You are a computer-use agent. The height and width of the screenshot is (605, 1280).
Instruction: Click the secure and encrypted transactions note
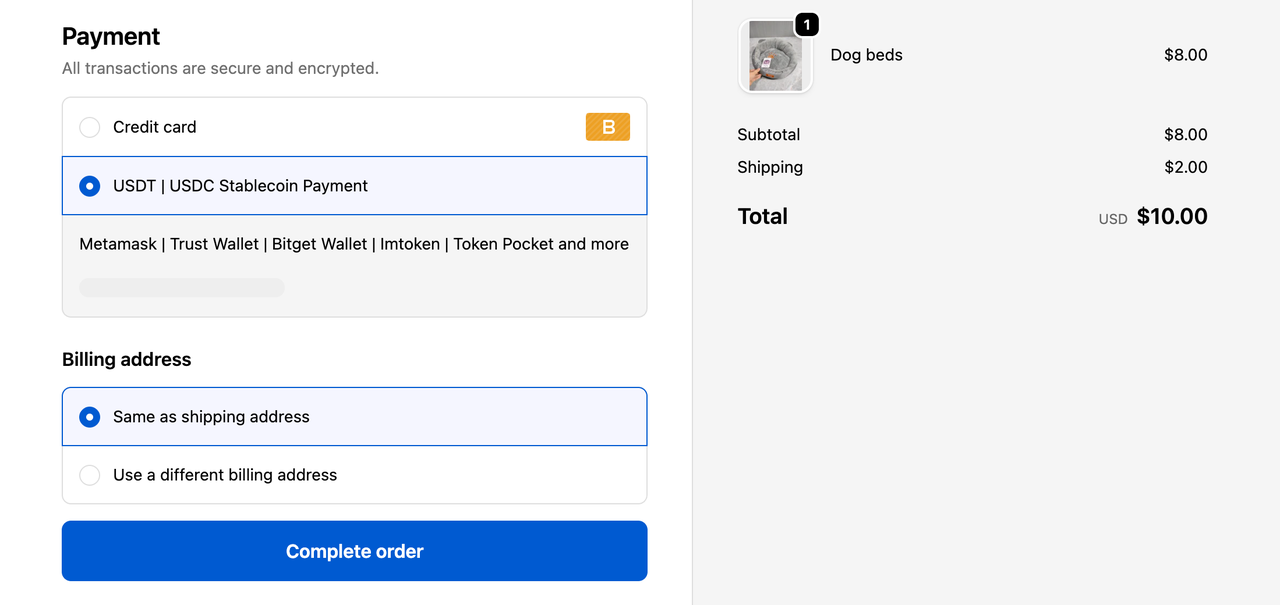point(220,69)
